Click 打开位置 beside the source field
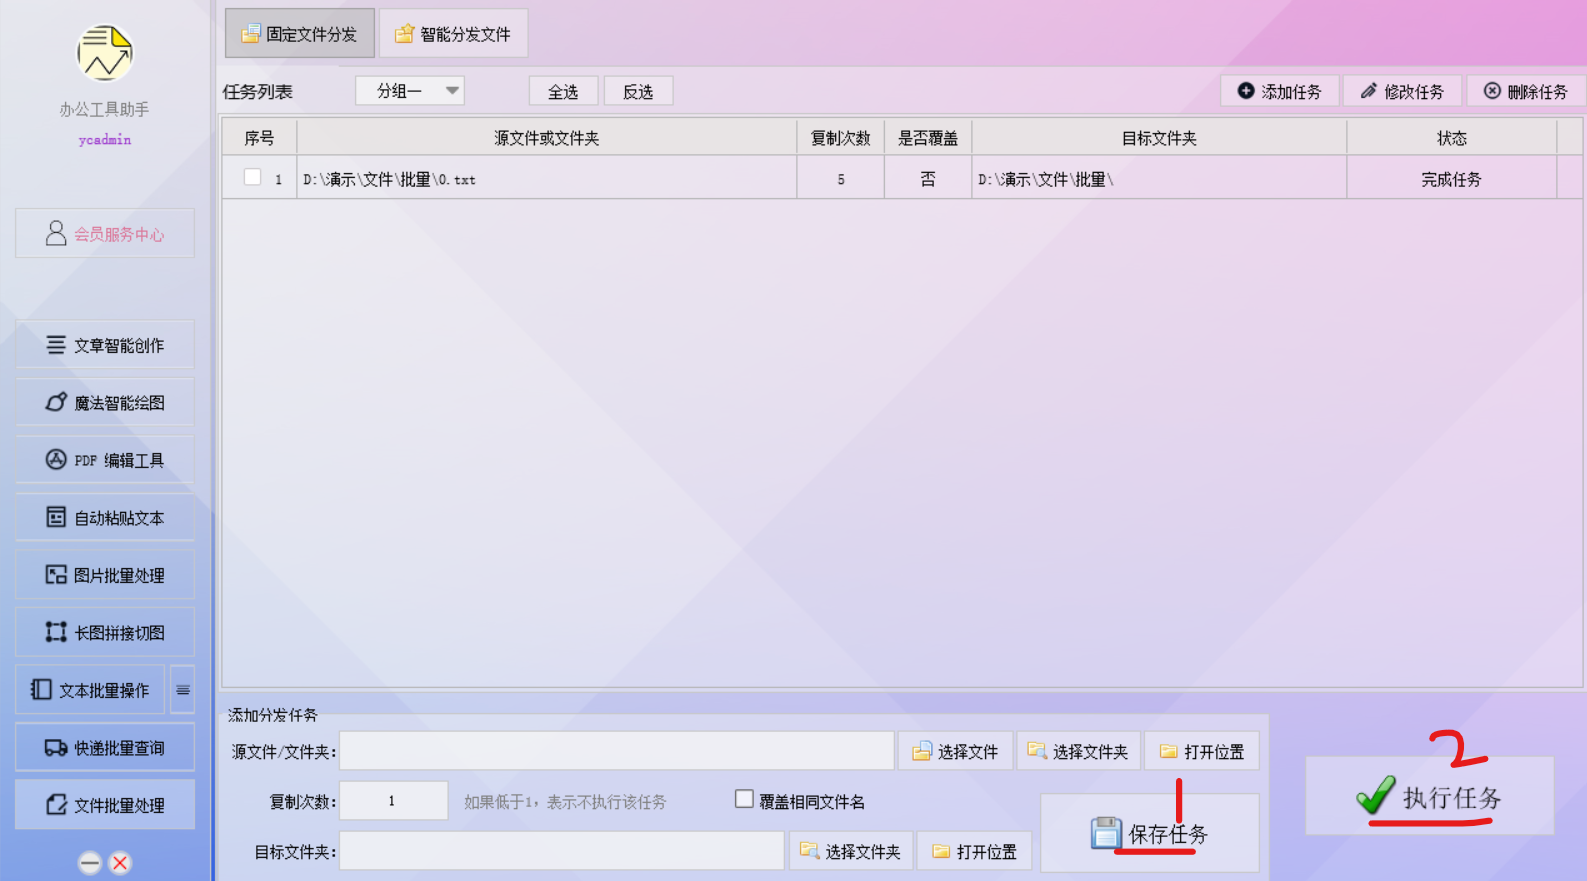This screenshot has width=1587, height=881. 1202,751
